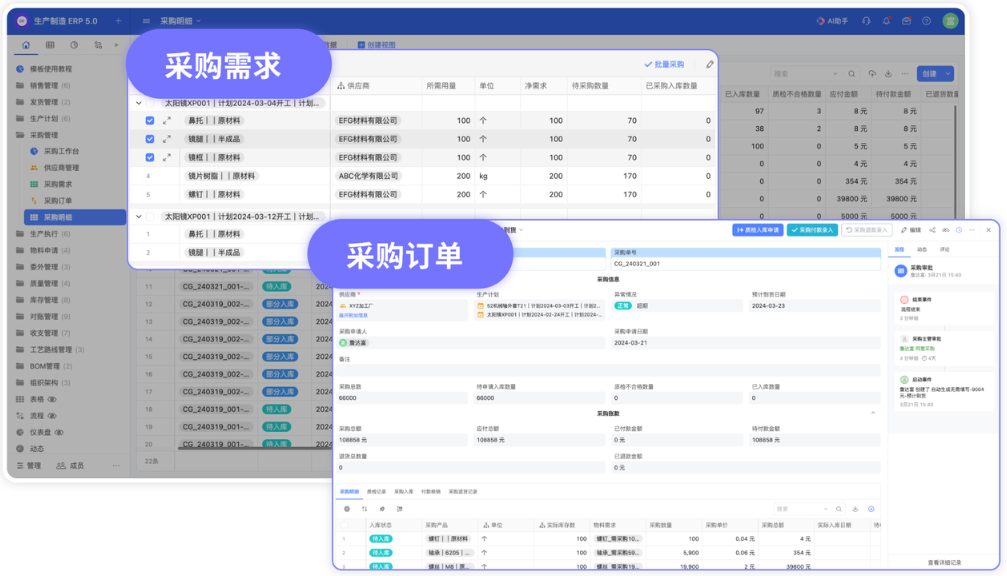Open the headset support icon in top bar
The height and width of the screenshot is (576, 1007).
click(866, 21)
